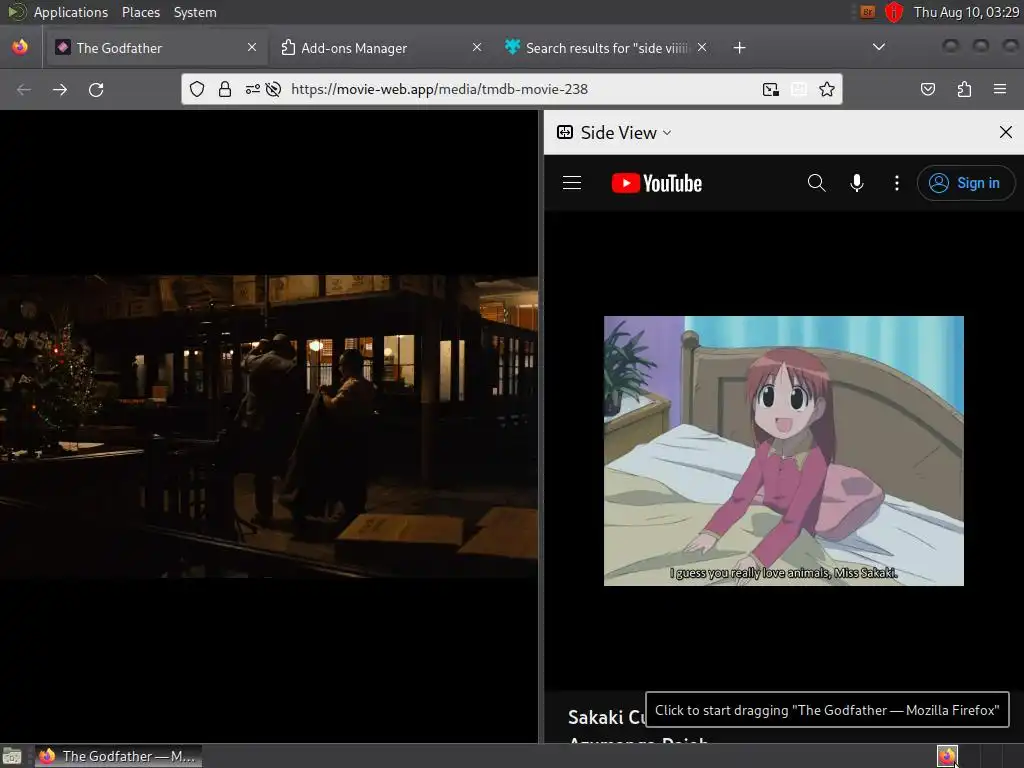Click the red shield tray icon
The image size is (1024, 768).
pyautogui.click(x=893, y=12)
